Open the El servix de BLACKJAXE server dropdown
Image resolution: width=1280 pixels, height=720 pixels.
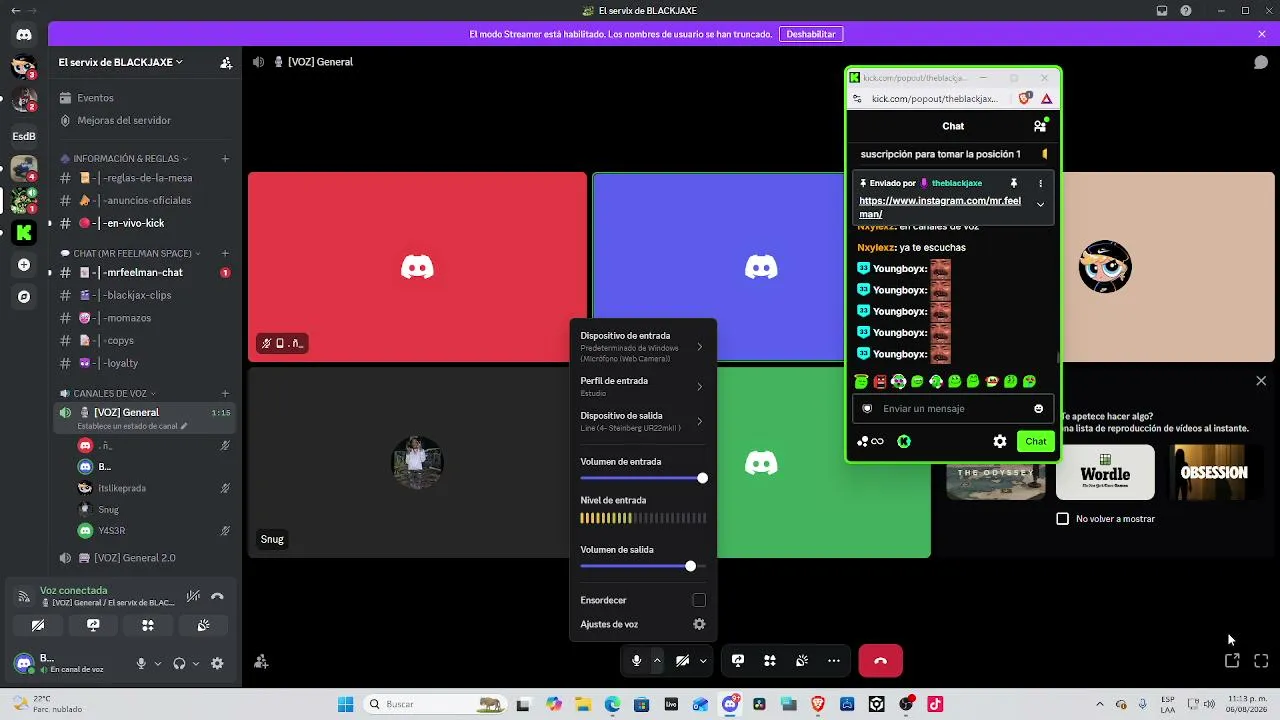pos(121,62)
